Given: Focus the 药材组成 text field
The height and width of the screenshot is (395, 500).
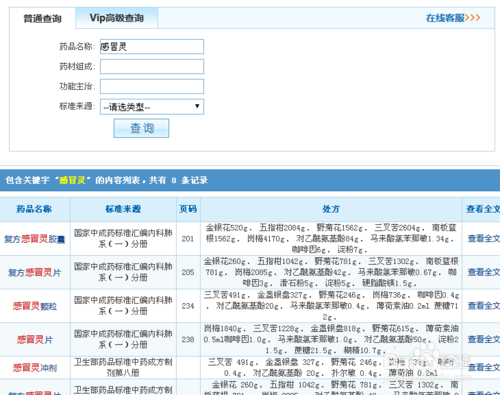Looking at the screenshot, I should click(x=152, y=67).
